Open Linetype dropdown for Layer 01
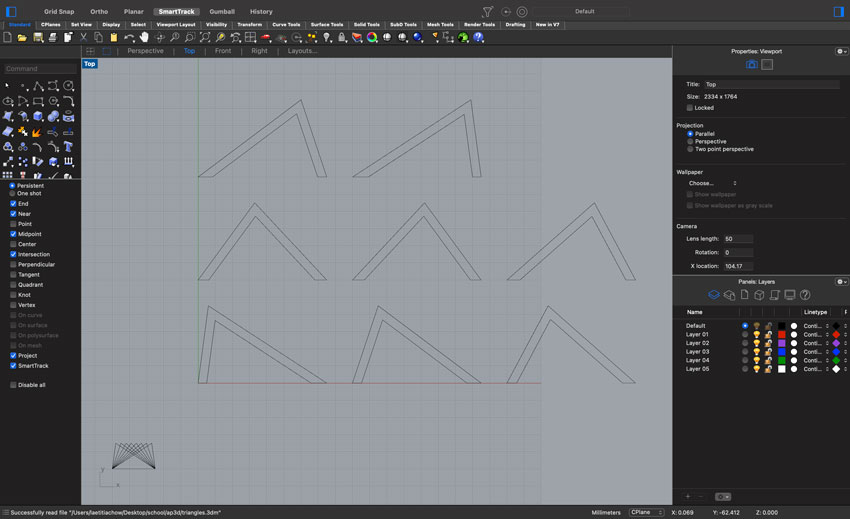Image resolution: width=850 pixels, height=519 pixels. pyautogui.click(x=816, y=334)
